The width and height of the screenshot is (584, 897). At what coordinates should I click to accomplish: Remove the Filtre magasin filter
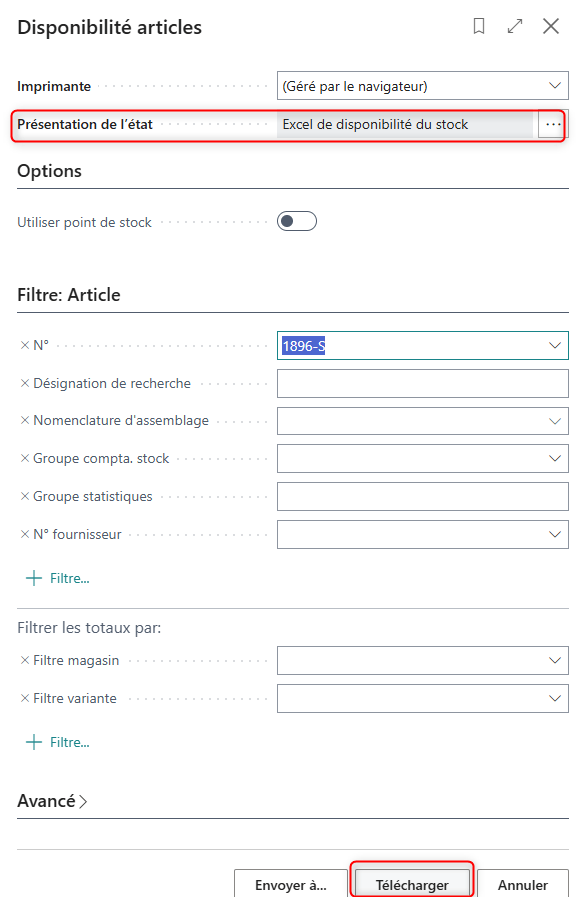[25, 660]
